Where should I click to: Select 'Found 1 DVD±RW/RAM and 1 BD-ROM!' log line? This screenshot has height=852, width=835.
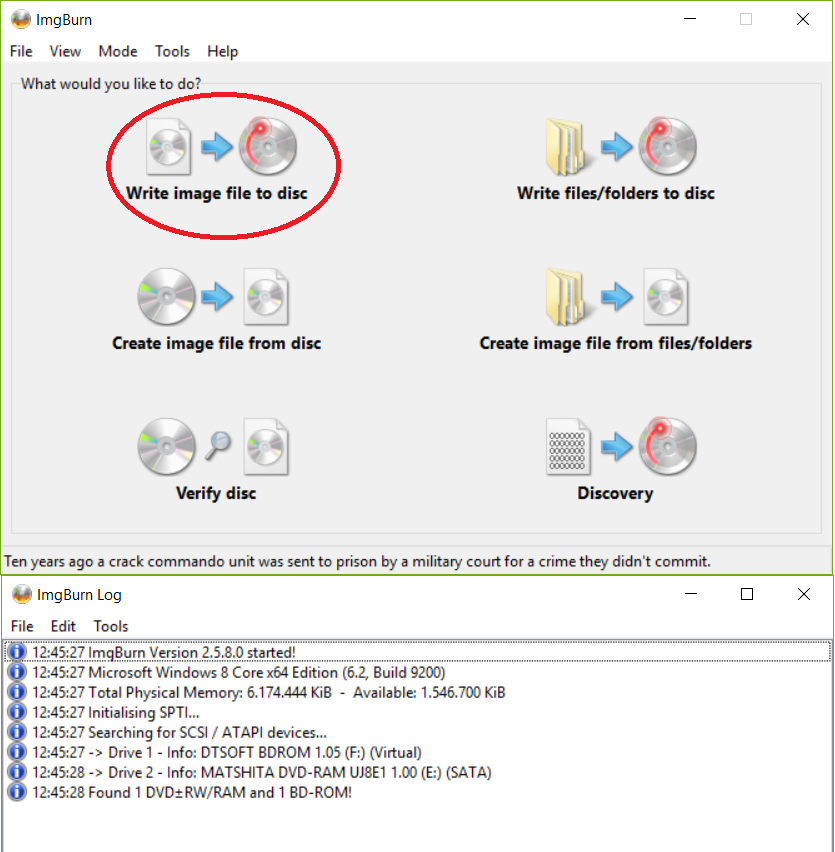[417, 793]
